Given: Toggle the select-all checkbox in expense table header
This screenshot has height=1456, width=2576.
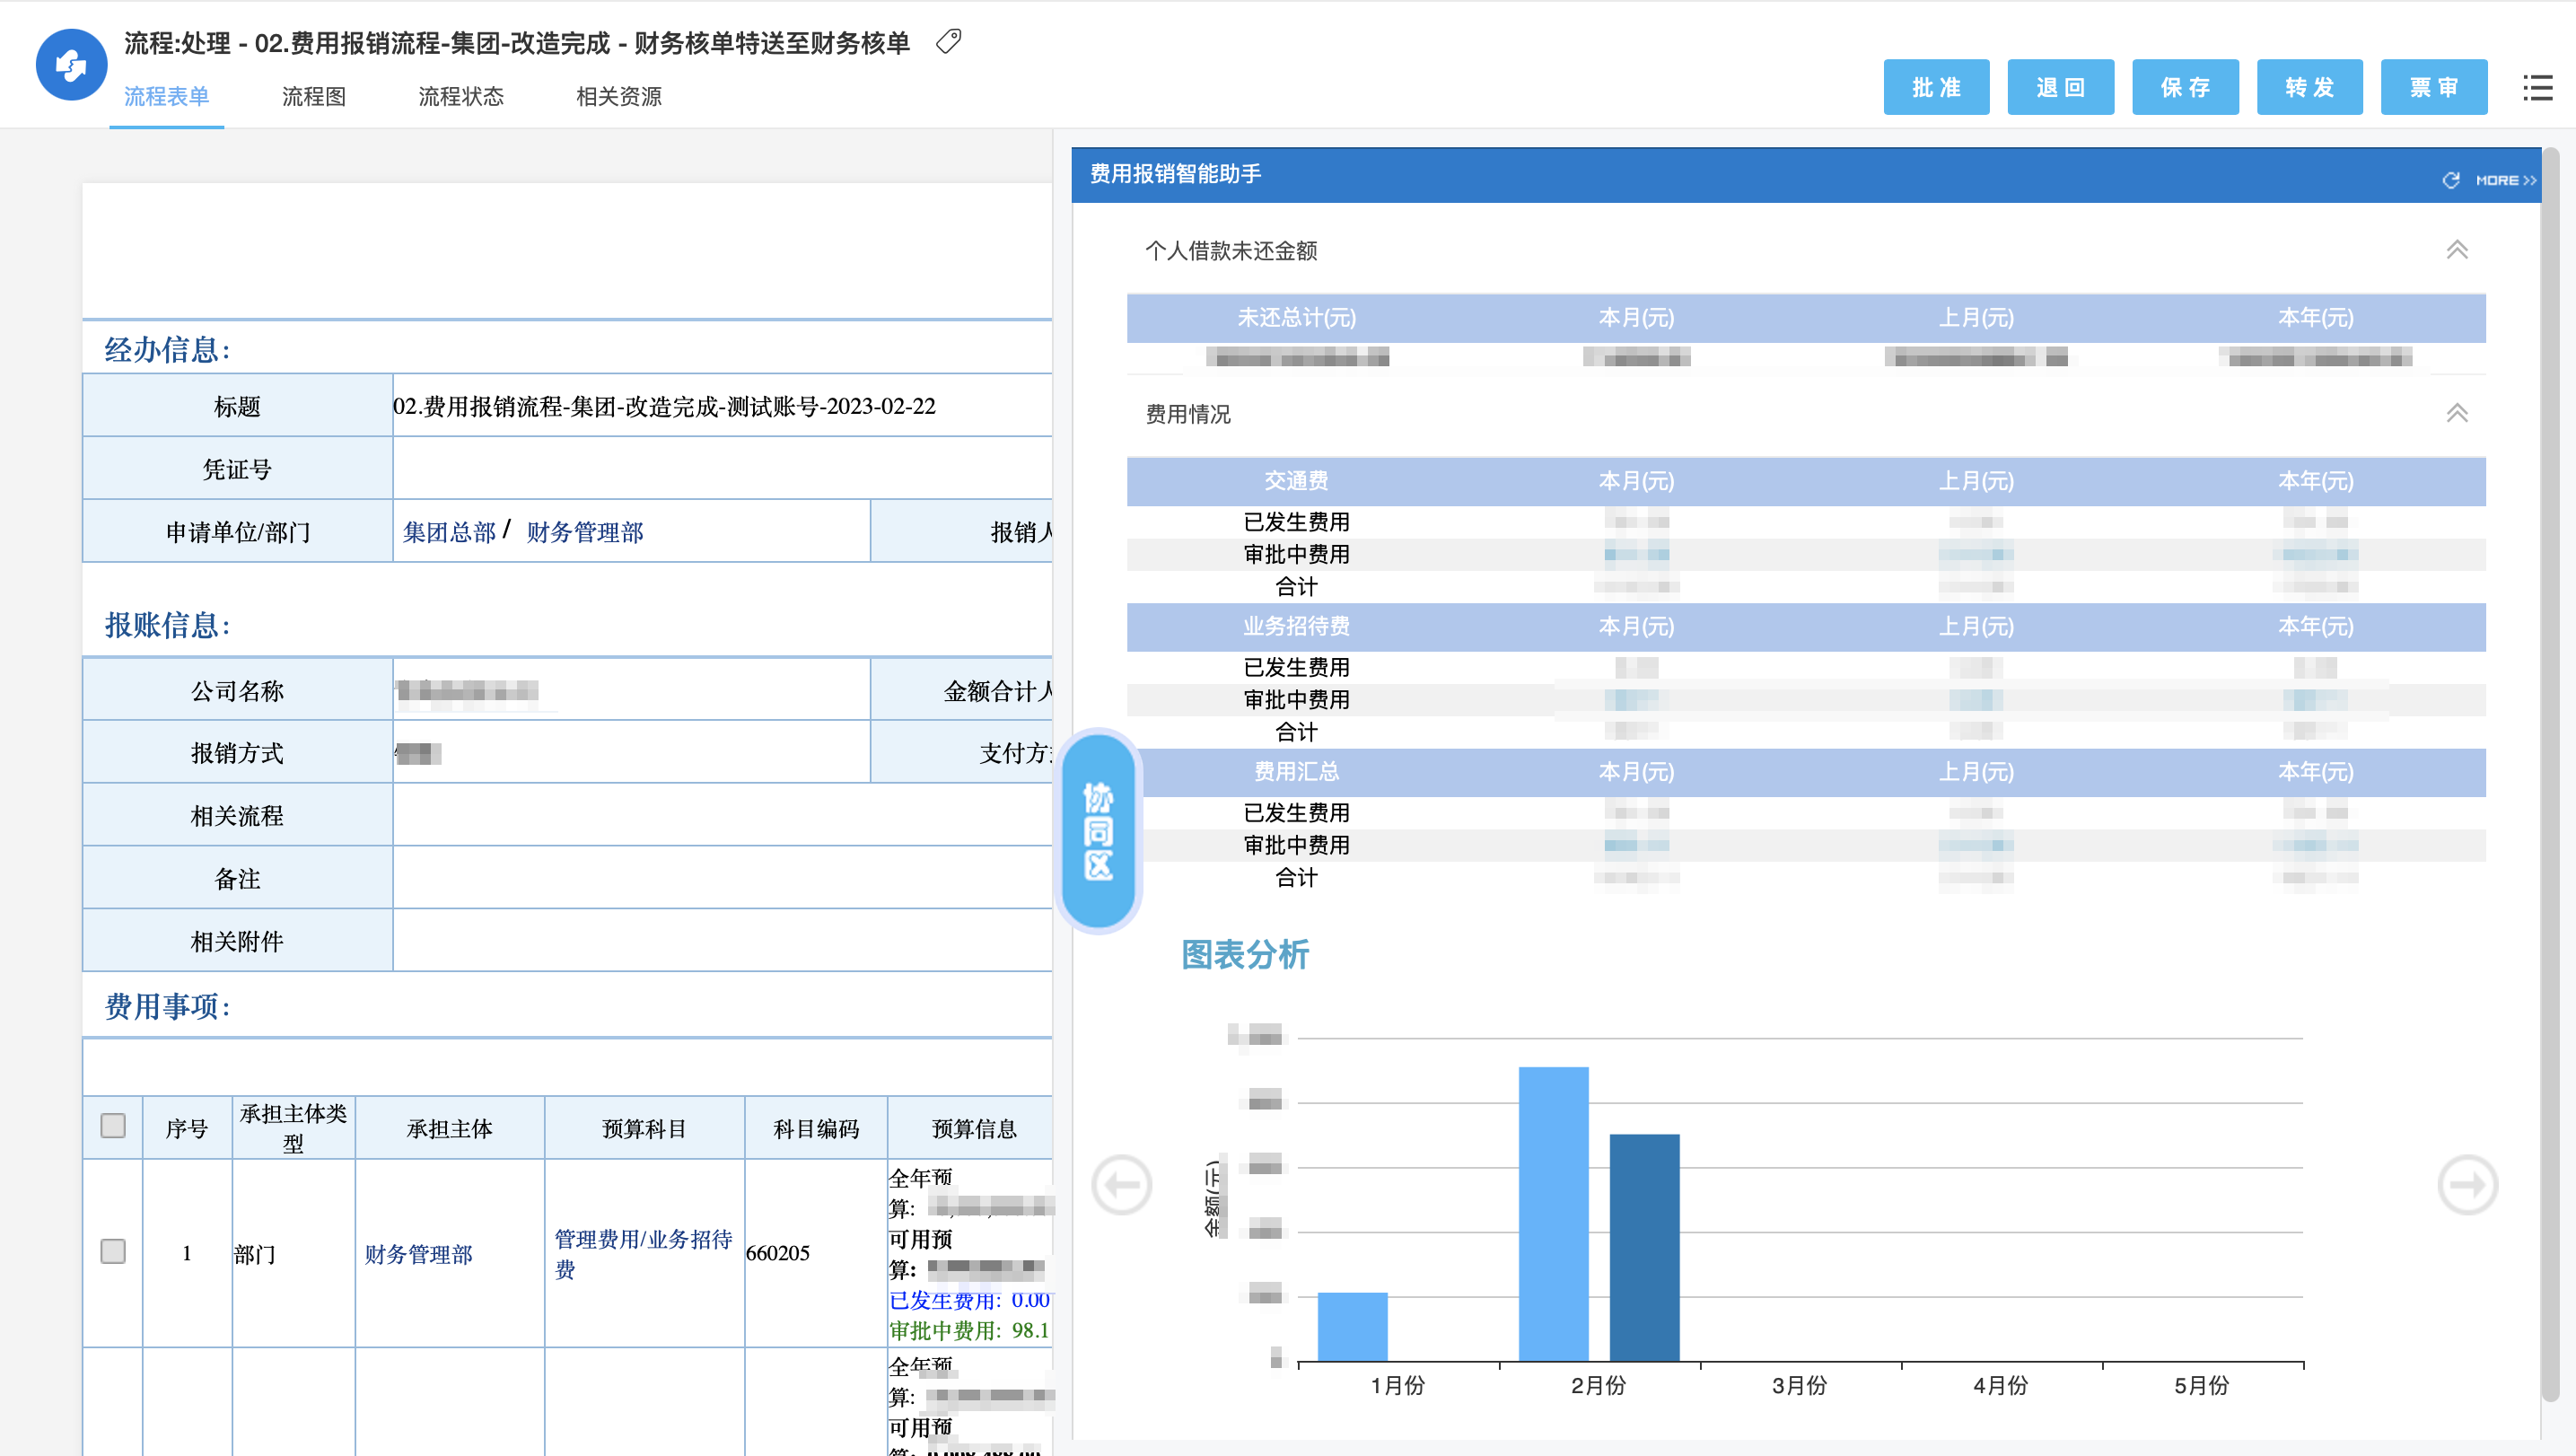Looking at the screenshot, I should coord(113,1126).
